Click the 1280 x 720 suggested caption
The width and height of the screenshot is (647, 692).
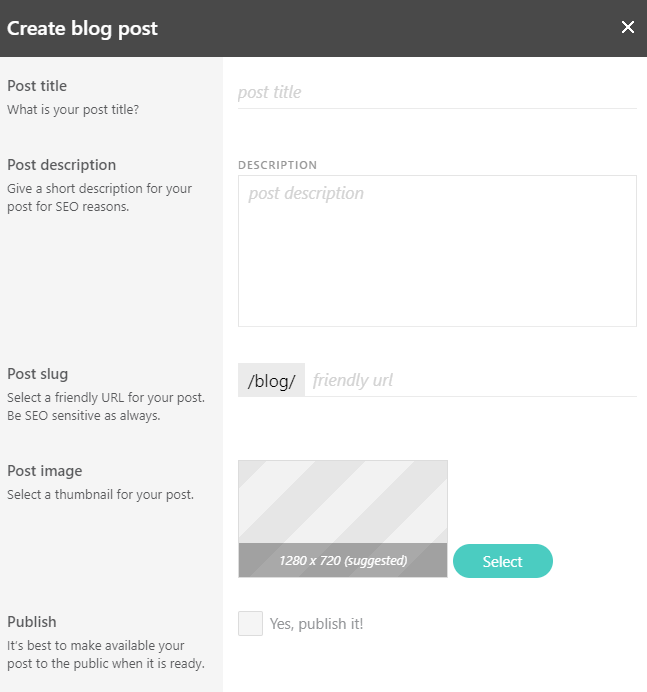pyautogui.click(x=342, y=561)
